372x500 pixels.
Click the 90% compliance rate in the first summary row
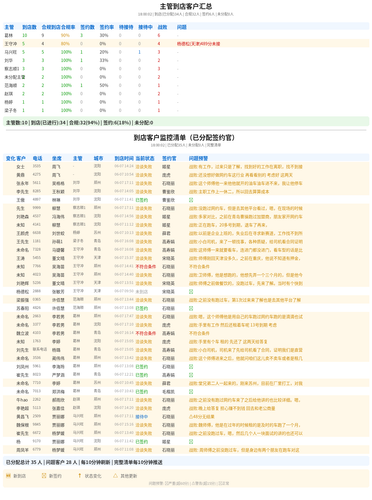pos(65,35)
